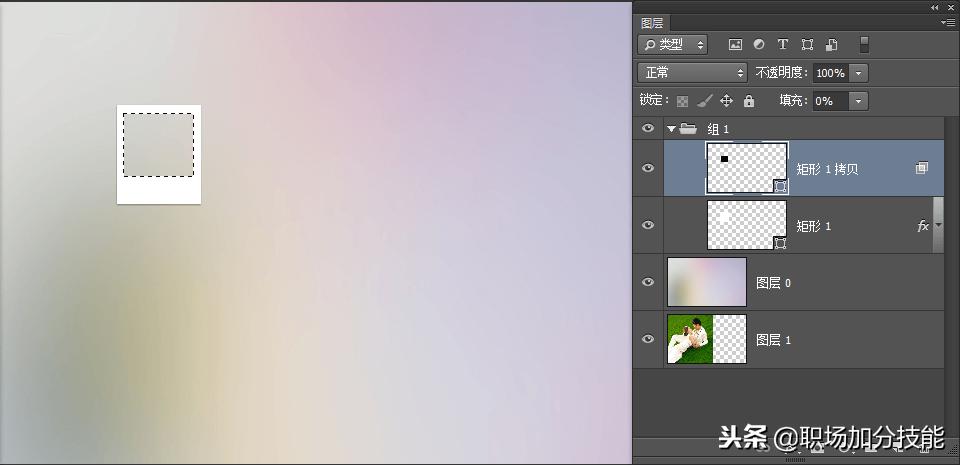Click the icon right of 矩形 1 拷贝
Viewport: 960px width, 465px height.
pyautogui.click(x=921, y=168)
